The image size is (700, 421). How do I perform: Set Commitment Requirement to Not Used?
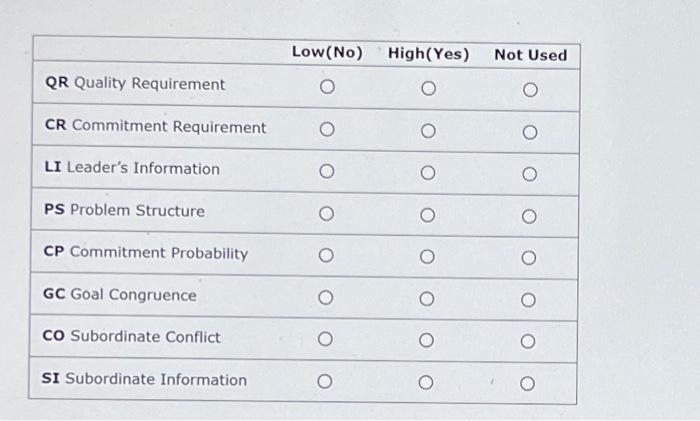pyautogui.click(x=530, y=132)
